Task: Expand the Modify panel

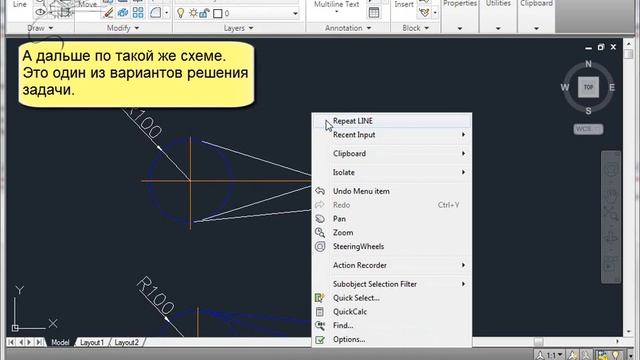Action: pyautogui.click(x=123, y=28)
